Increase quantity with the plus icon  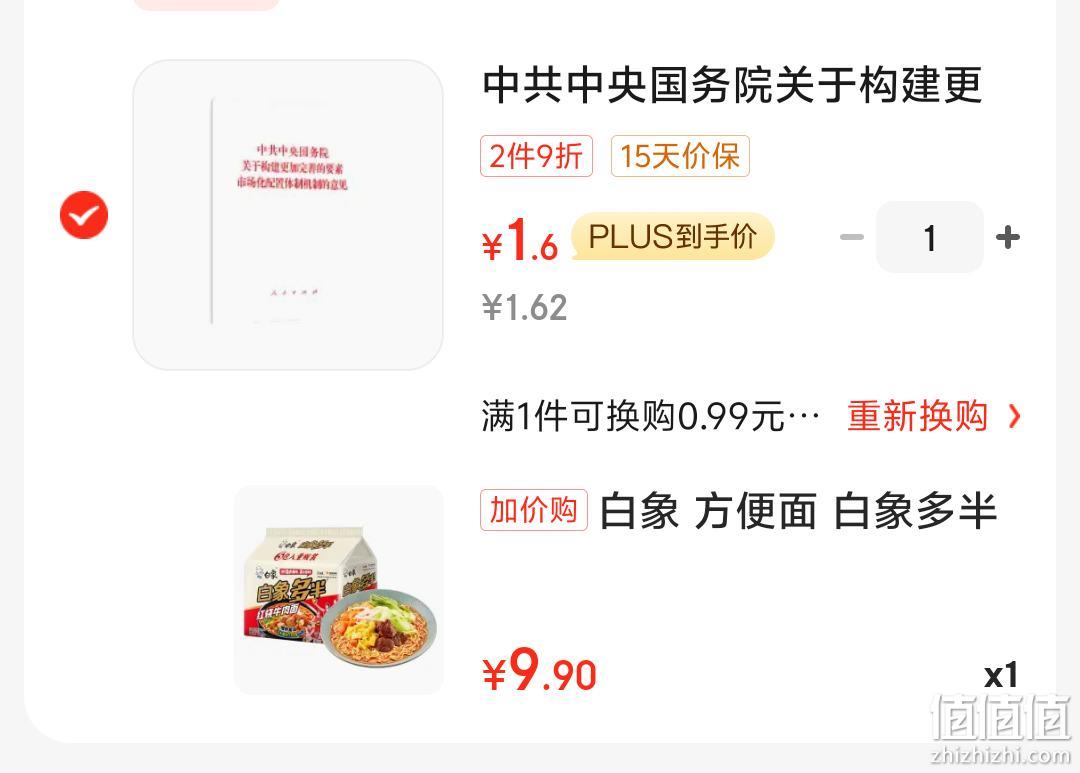point(1008,237)
